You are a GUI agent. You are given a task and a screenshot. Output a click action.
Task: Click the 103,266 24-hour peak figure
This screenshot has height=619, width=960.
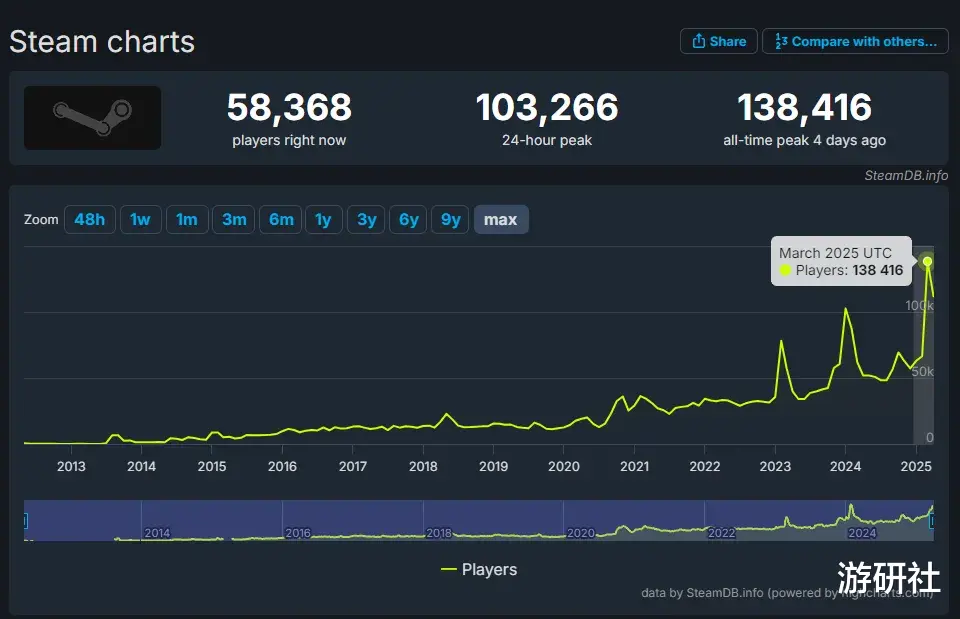click(x=547, y=107)
